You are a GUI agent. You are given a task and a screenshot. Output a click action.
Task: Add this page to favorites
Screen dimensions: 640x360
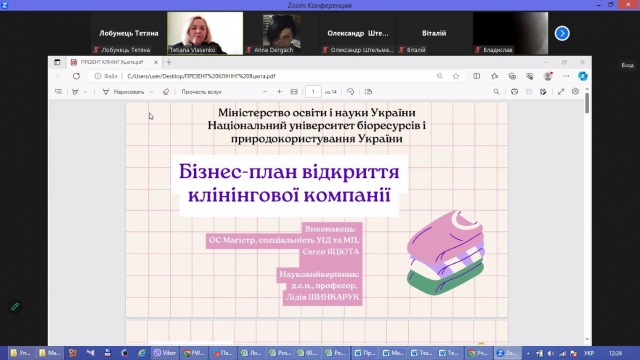point(456,76)
